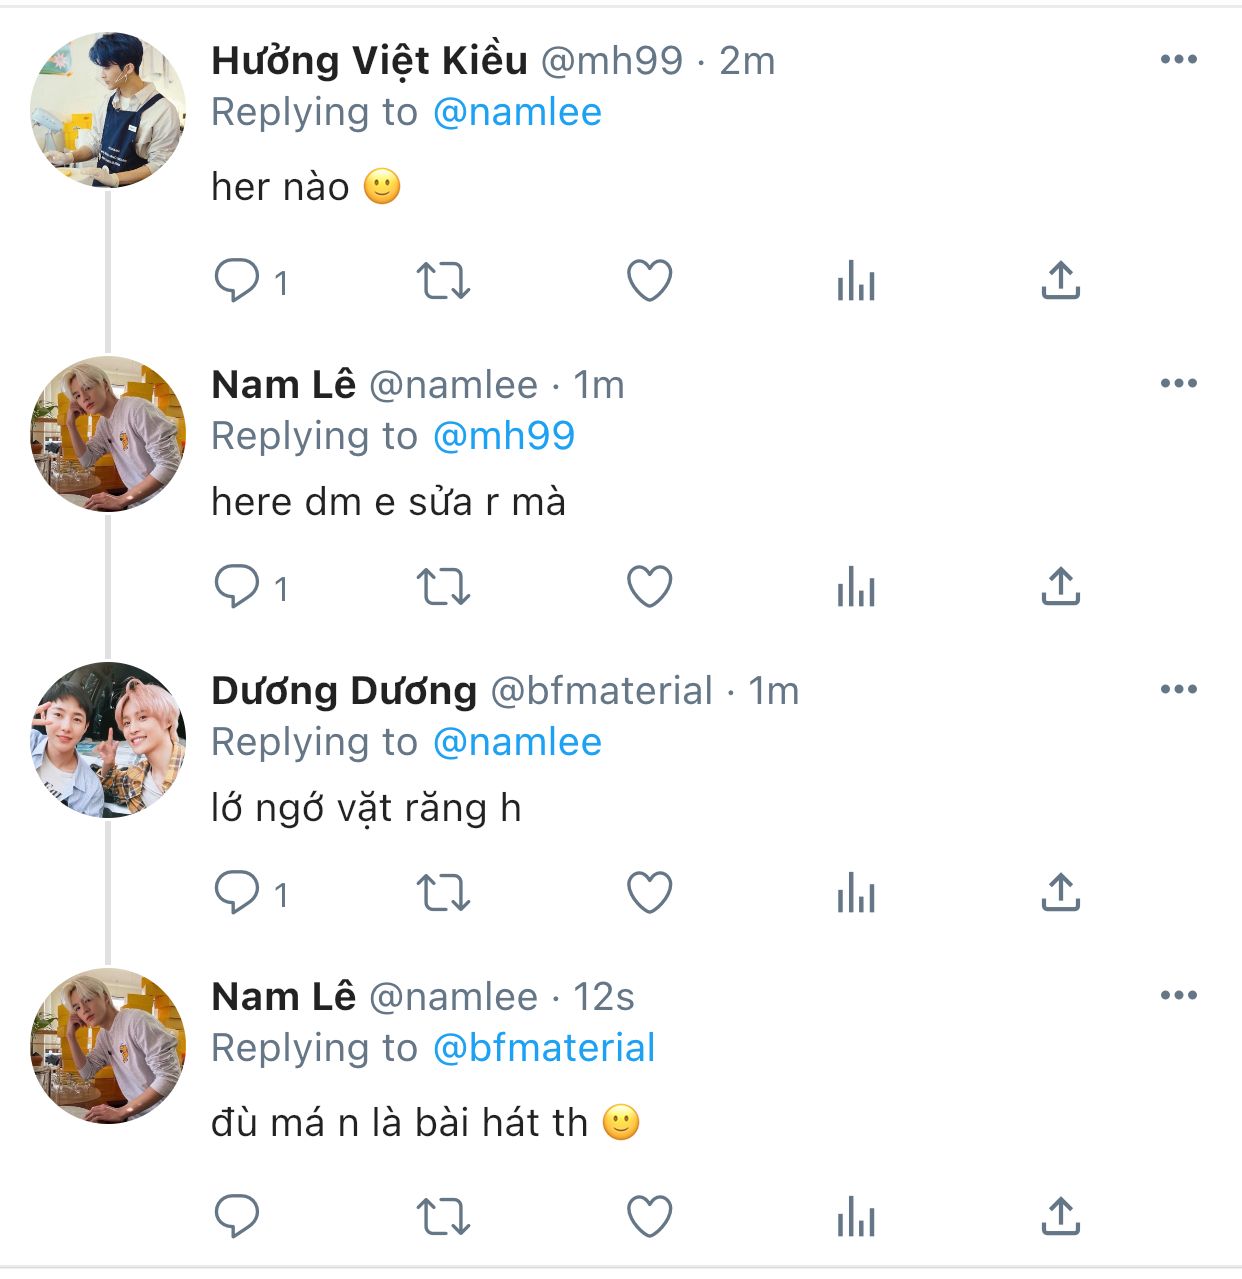Retweet Hưởng Việt Kiều's "her nào" tweet
Viewport: 1242px width, 1279px height.
(443, 281)
